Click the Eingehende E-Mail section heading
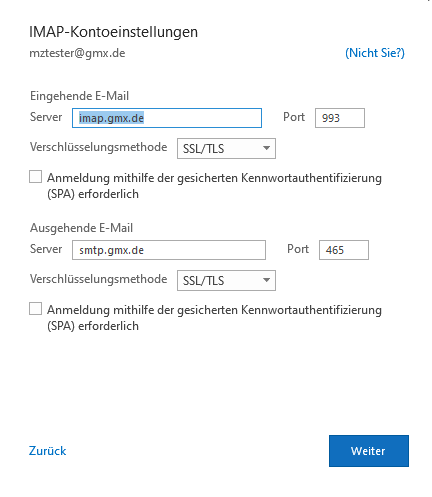 point(79,96)
